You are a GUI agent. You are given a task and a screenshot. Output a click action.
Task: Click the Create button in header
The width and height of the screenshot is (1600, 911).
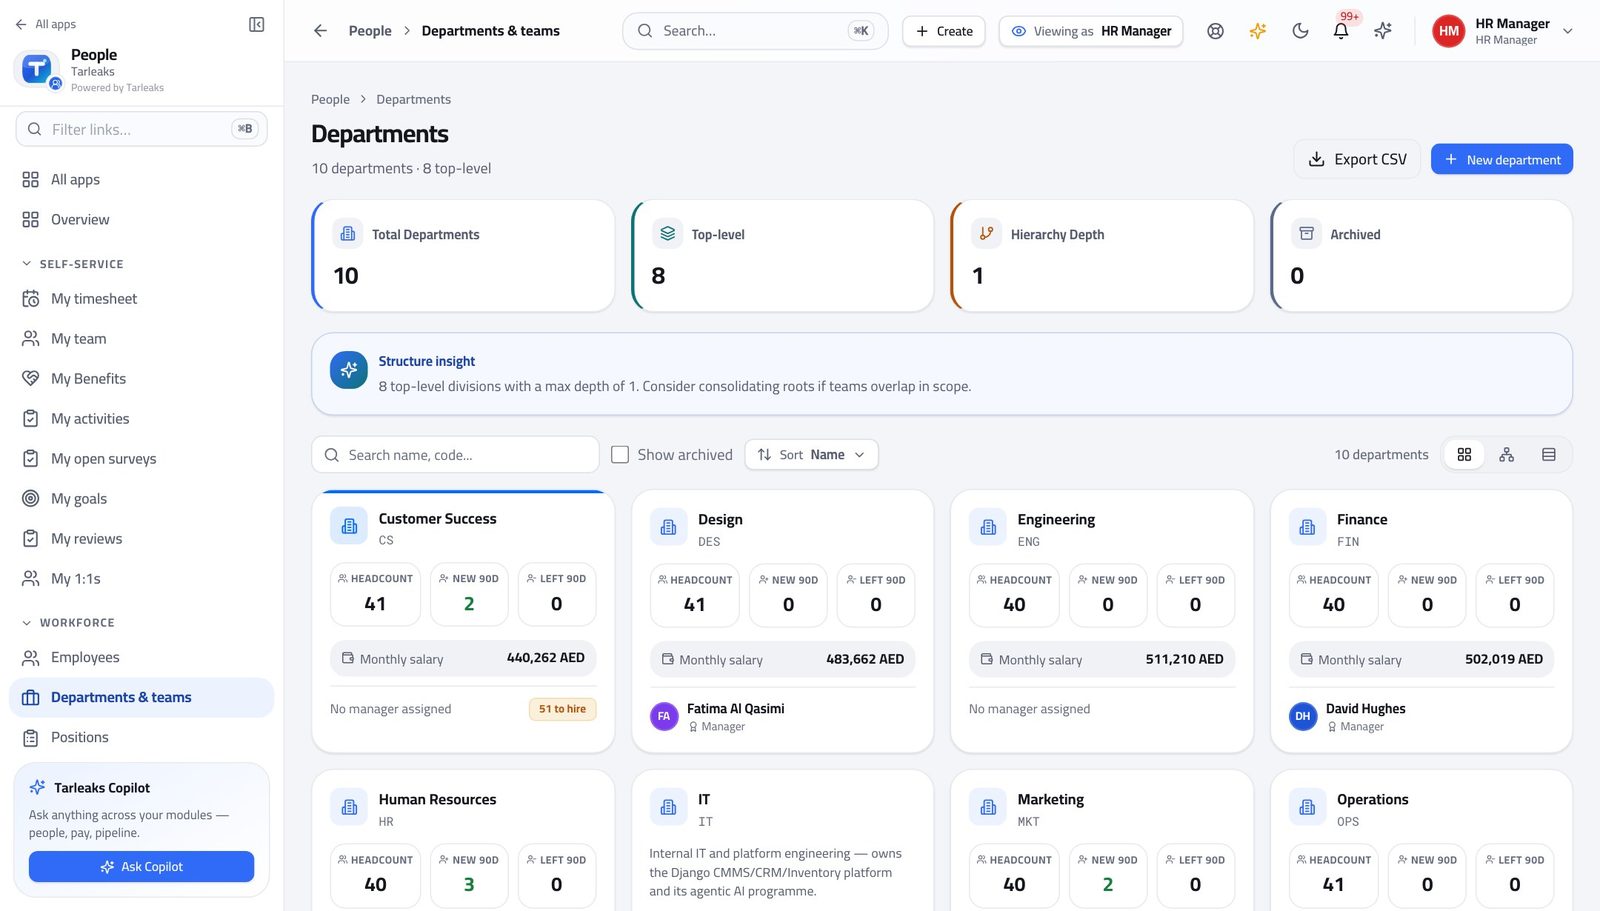click(x=944, y=31)
